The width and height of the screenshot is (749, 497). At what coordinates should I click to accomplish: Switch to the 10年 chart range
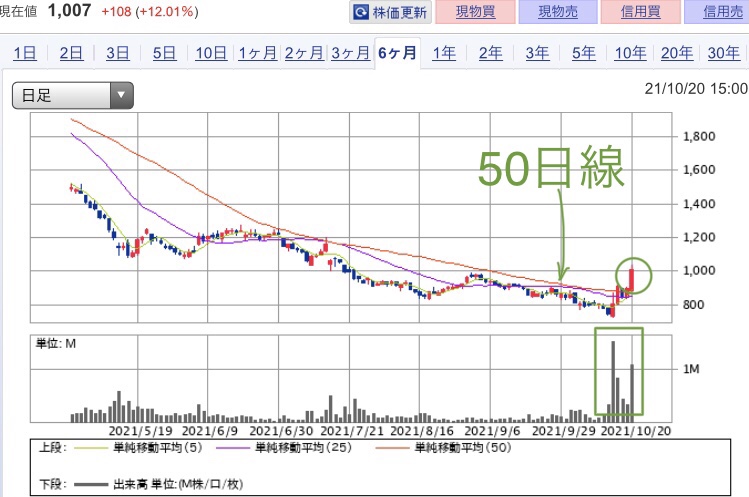pyautogui.click(x=630, y=53)
